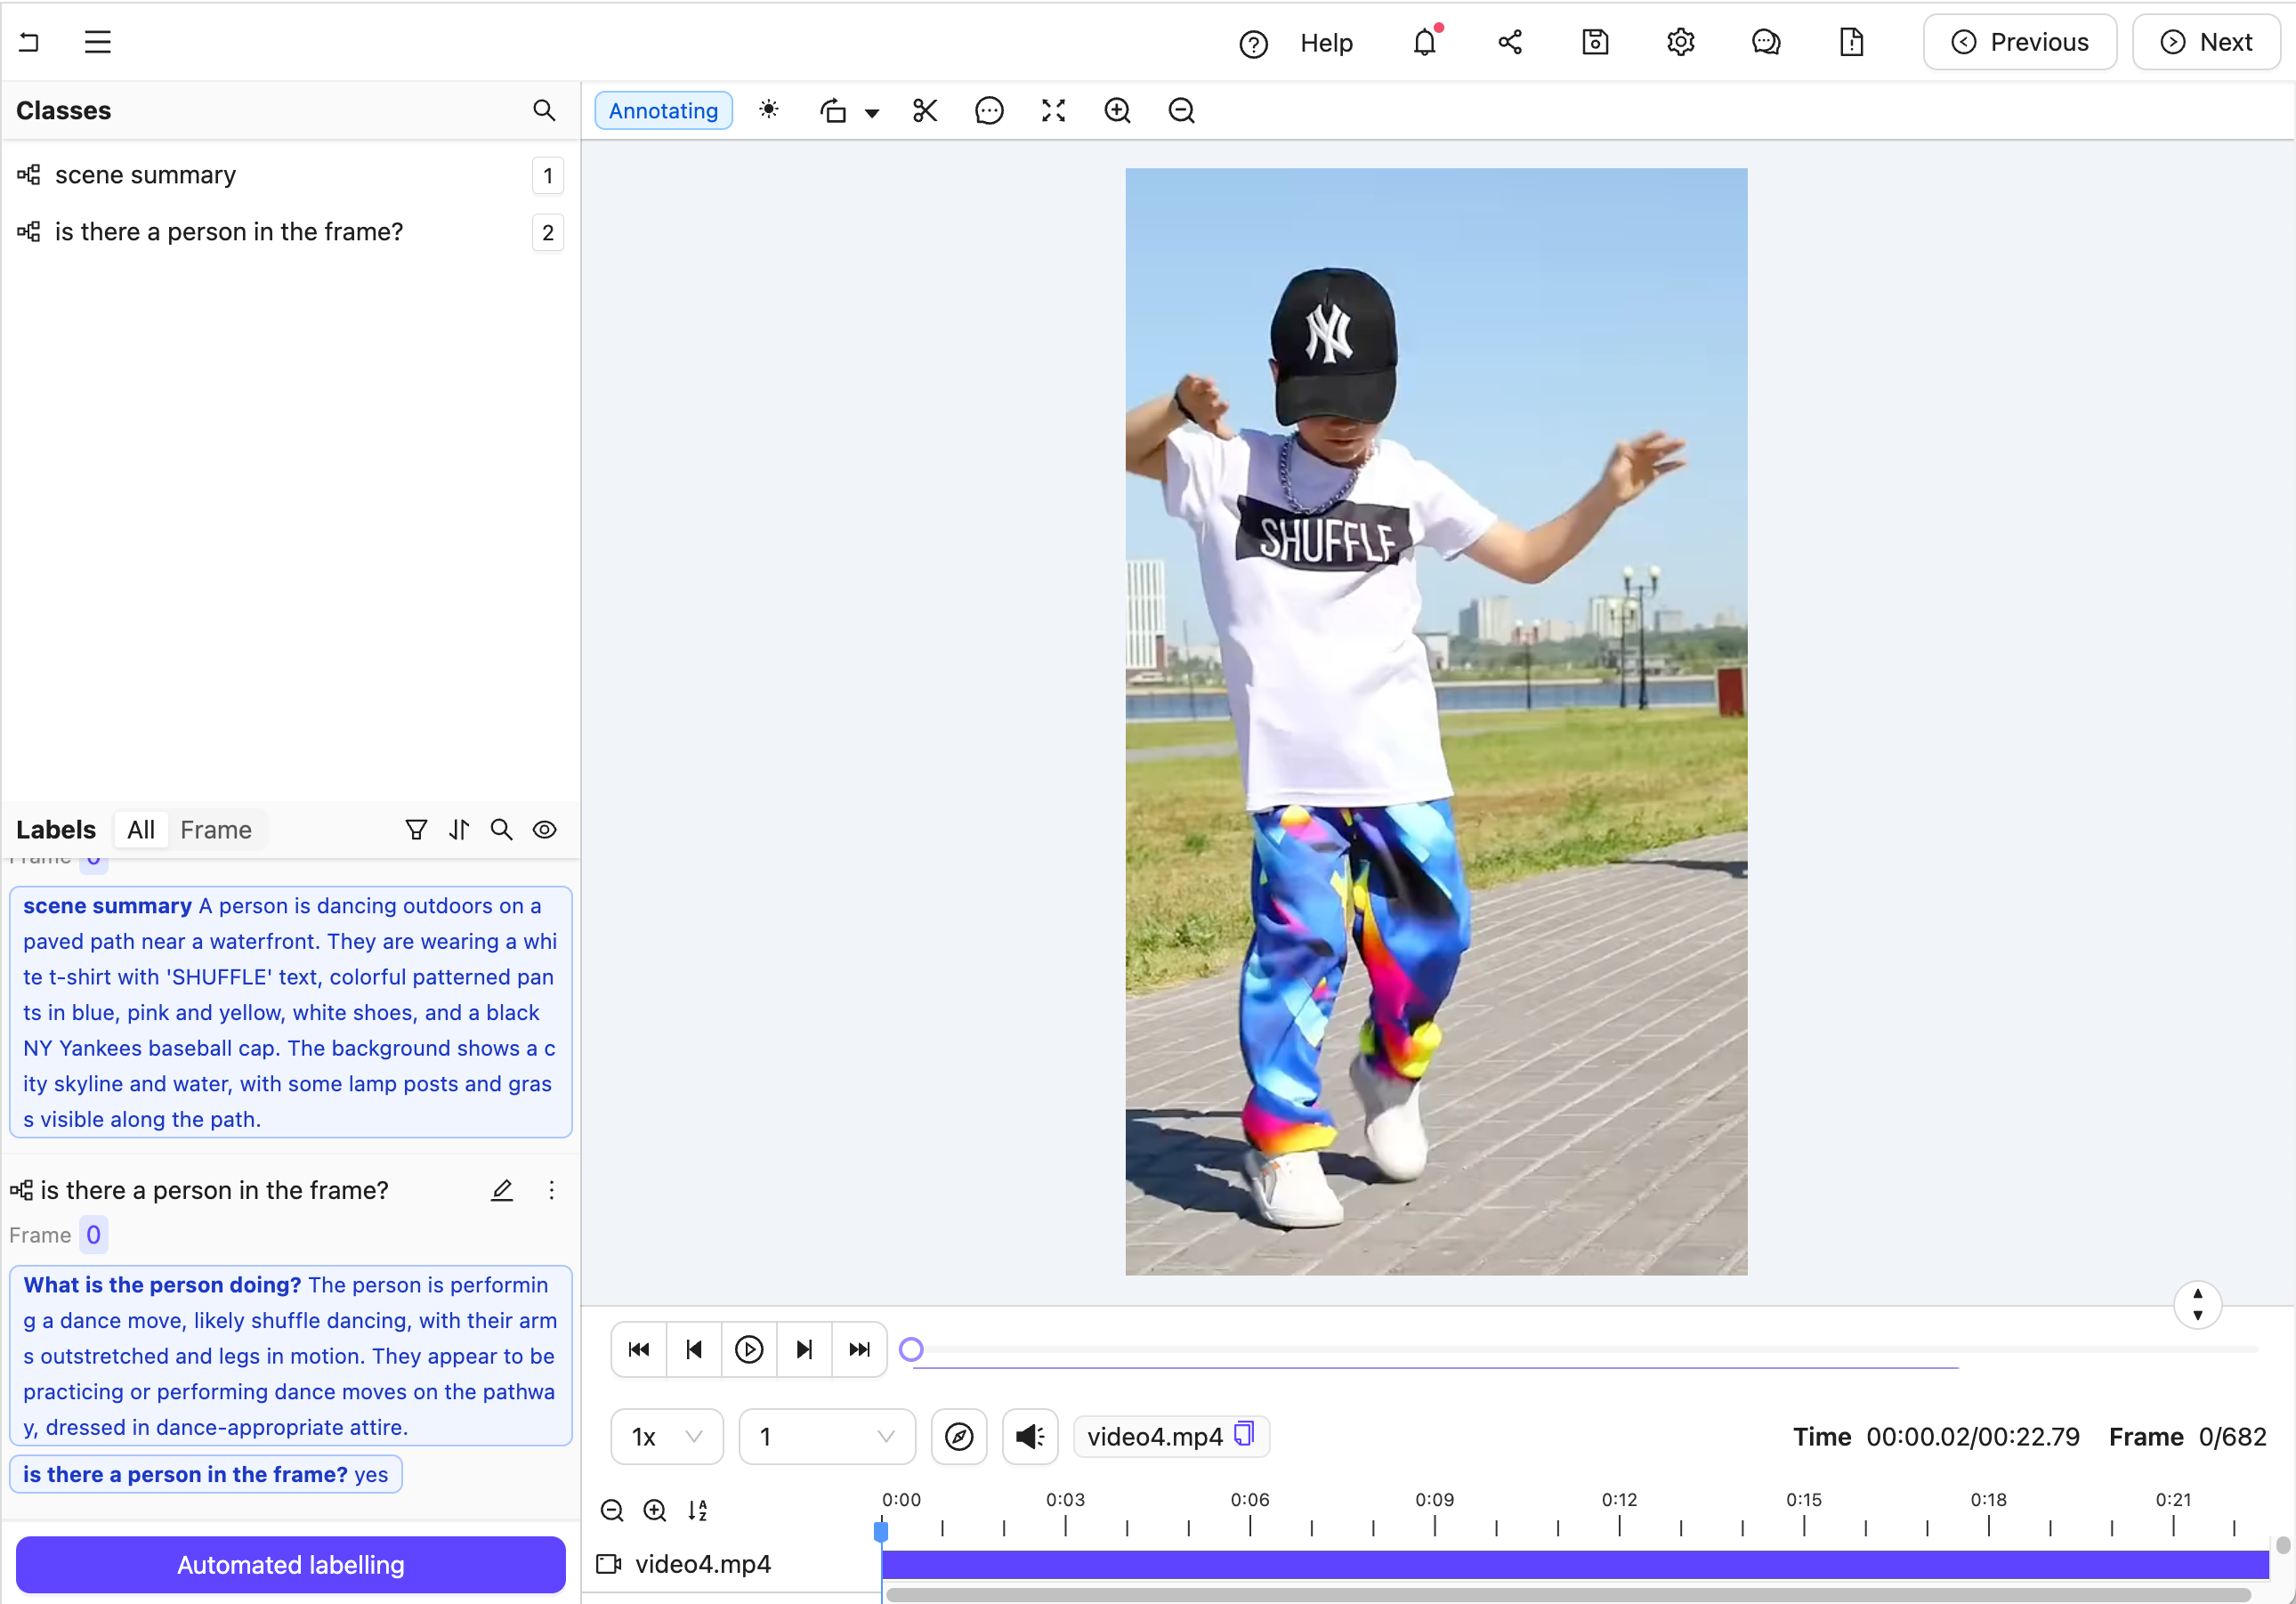
Task: Search labels with magnifier
Action: 501,829
